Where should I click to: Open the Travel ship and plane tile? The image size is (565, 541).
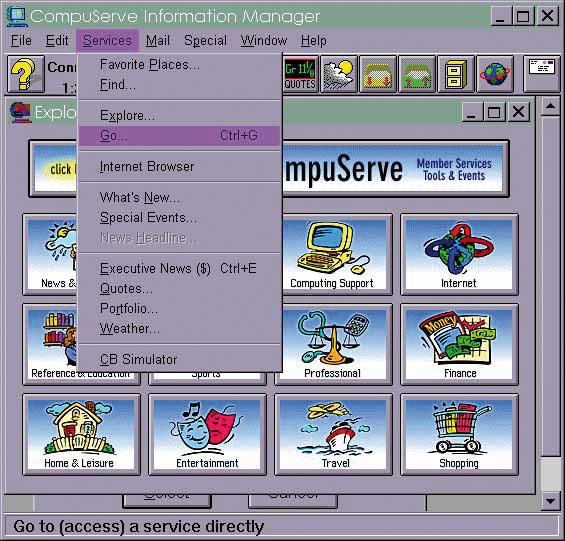pos(333,435)
